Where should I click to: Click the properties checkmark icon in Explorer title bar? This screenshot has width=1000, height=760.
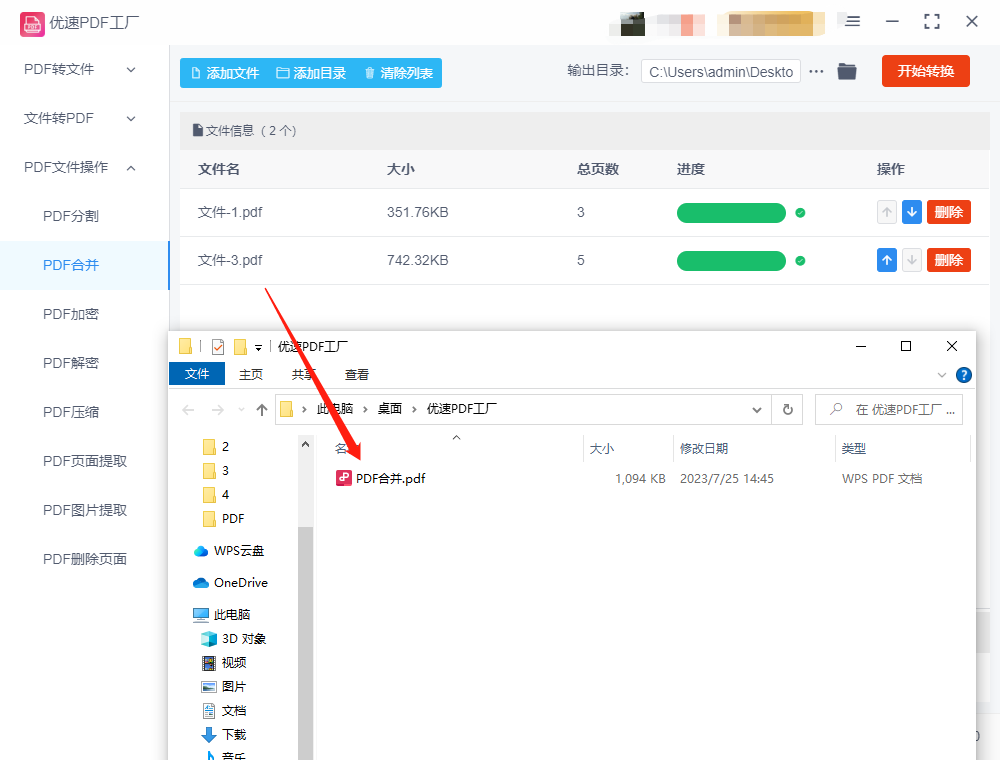click(217, 347)
